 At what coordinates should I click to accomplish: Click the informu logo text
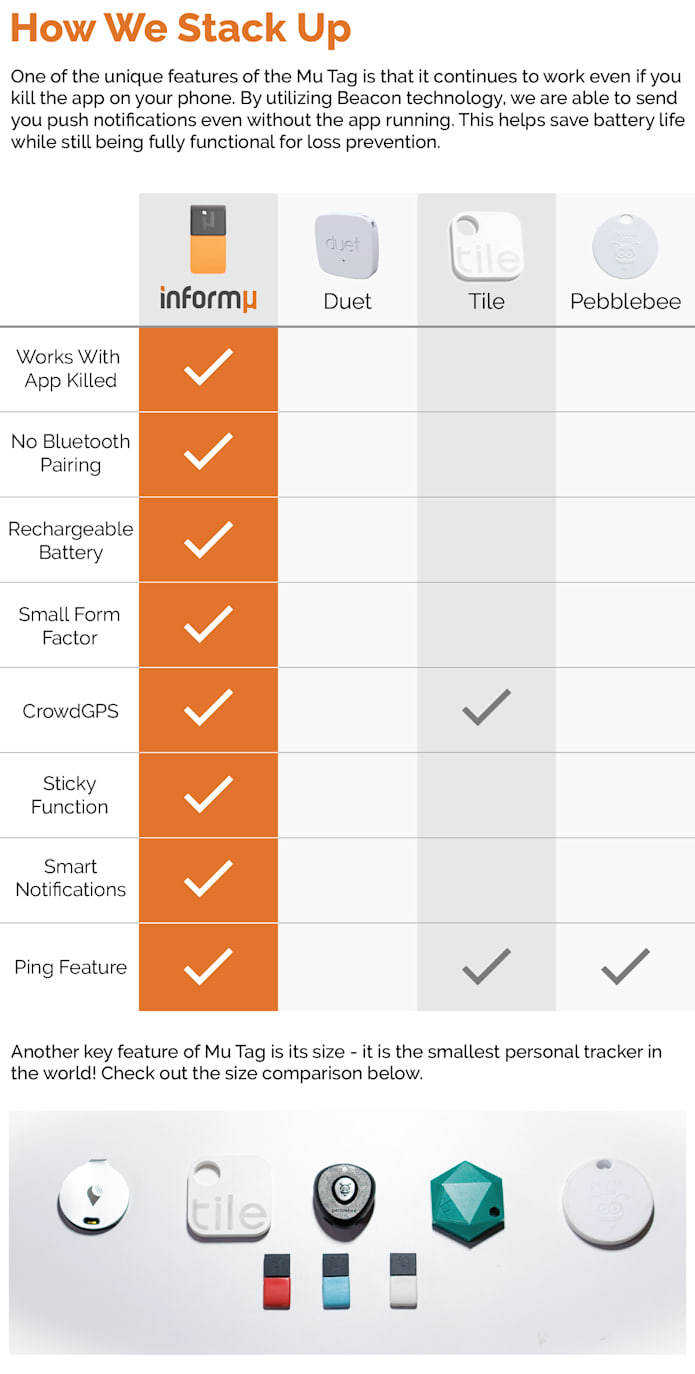click(208, 298)
